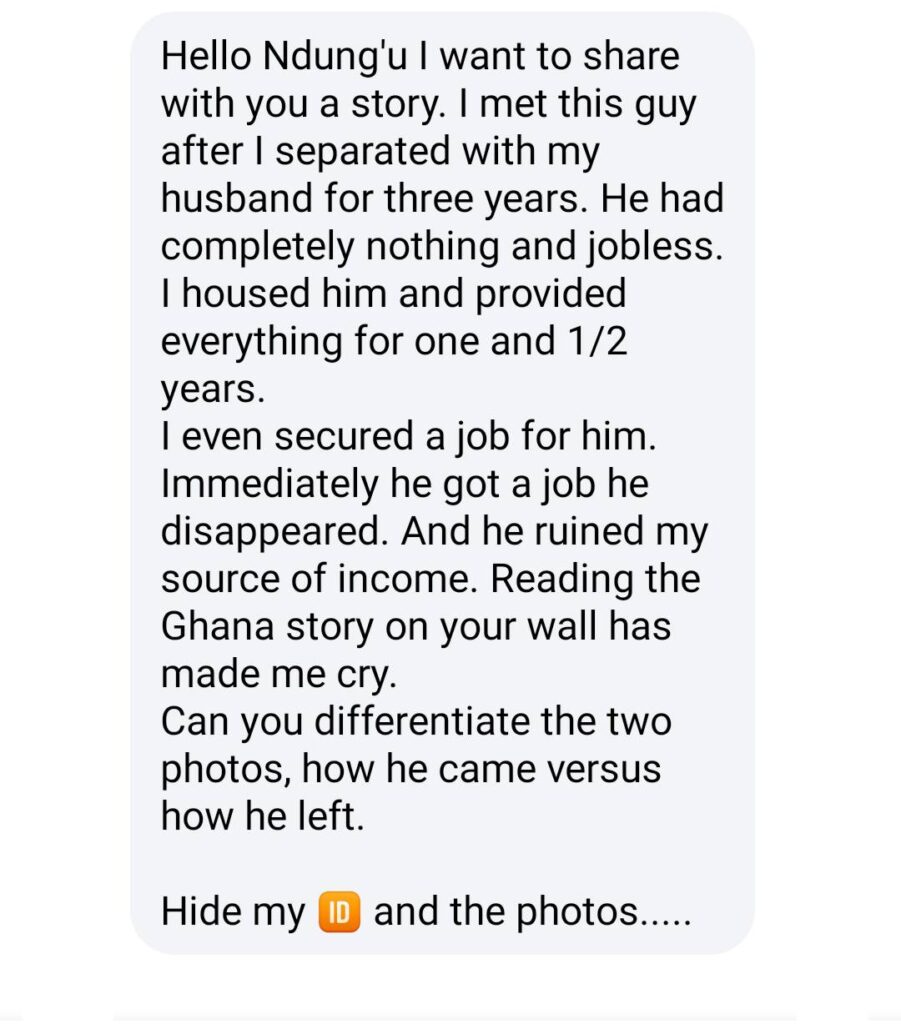901x1024 pixels.
Task: Click the orange ID emoji icon
Action: [338, 910]
